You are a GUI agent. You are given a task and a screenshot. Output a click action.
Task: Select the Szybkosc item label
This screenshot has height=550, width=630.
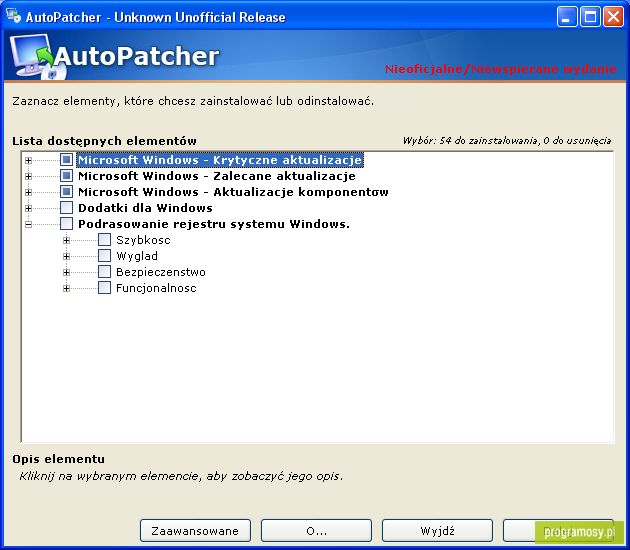coord(143,240)
